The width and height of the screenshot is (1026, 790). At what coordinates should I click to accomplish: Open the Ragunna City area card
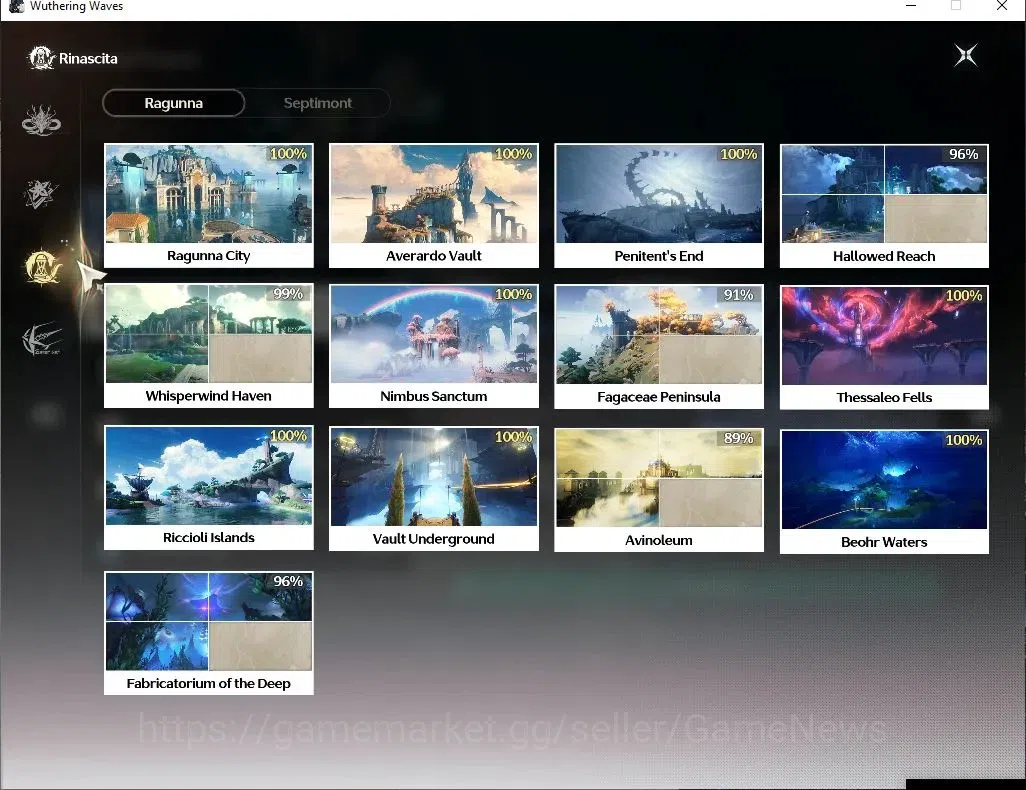[x=209, y=206]
